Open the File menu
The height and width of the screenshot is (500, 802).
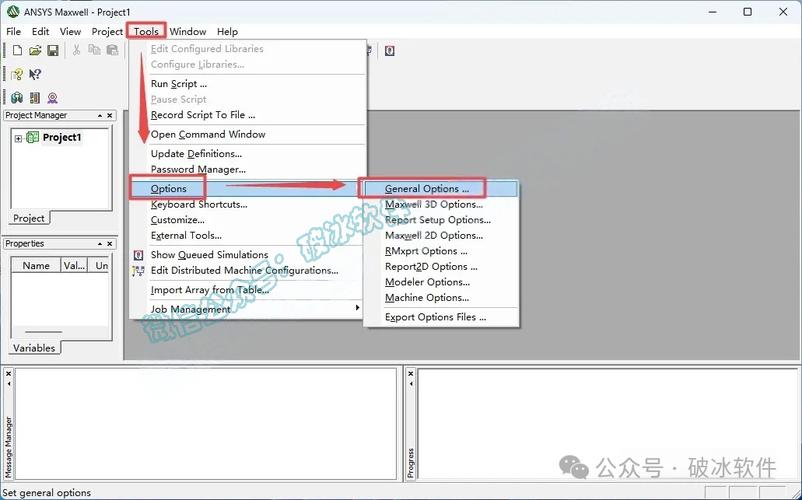coord(14,31)
